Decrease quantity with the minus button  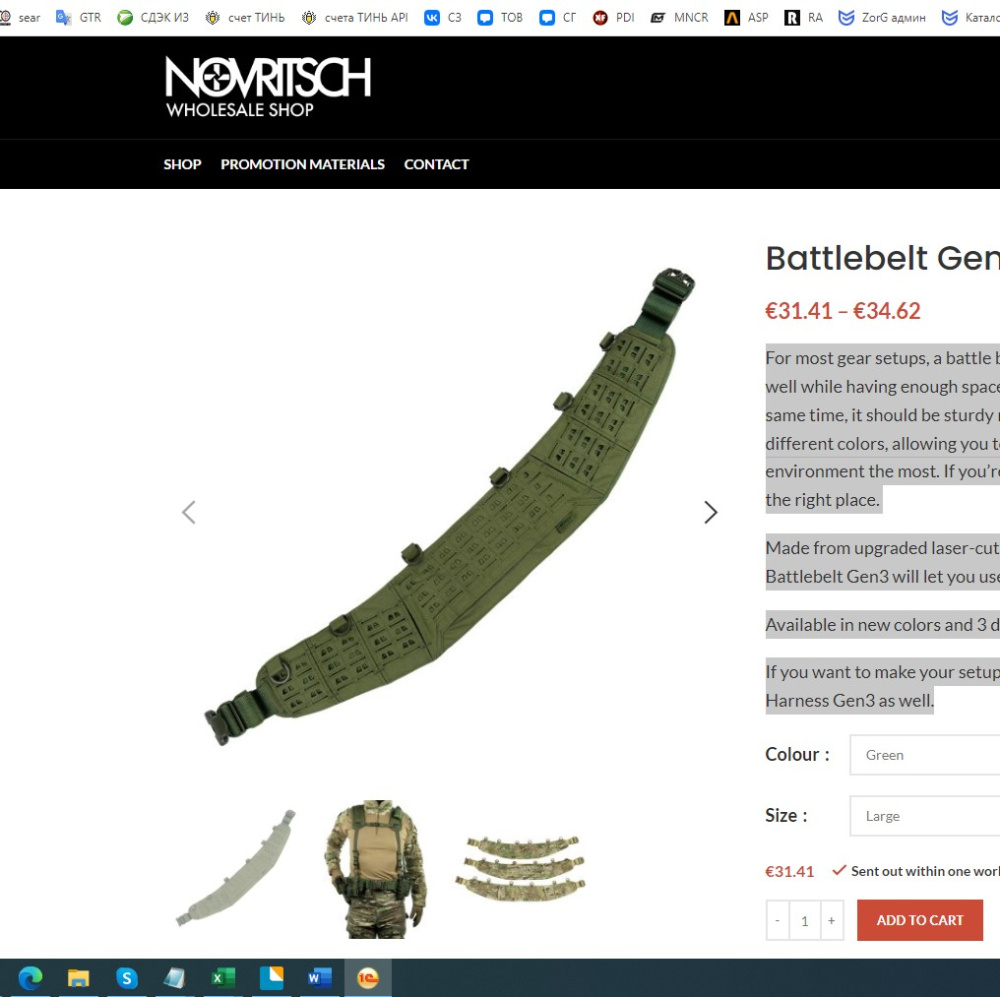tap(777, 920)
